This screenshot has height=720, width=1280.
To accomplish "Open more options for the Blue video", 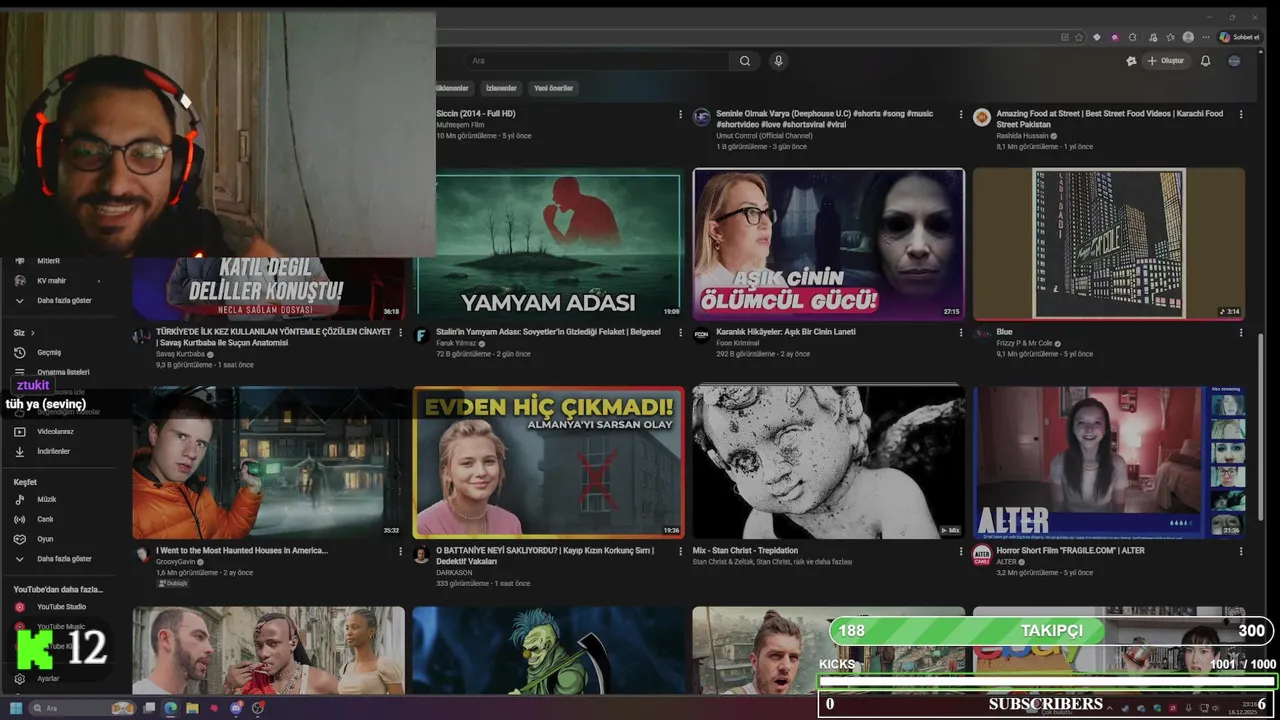I will (1241, 332).
